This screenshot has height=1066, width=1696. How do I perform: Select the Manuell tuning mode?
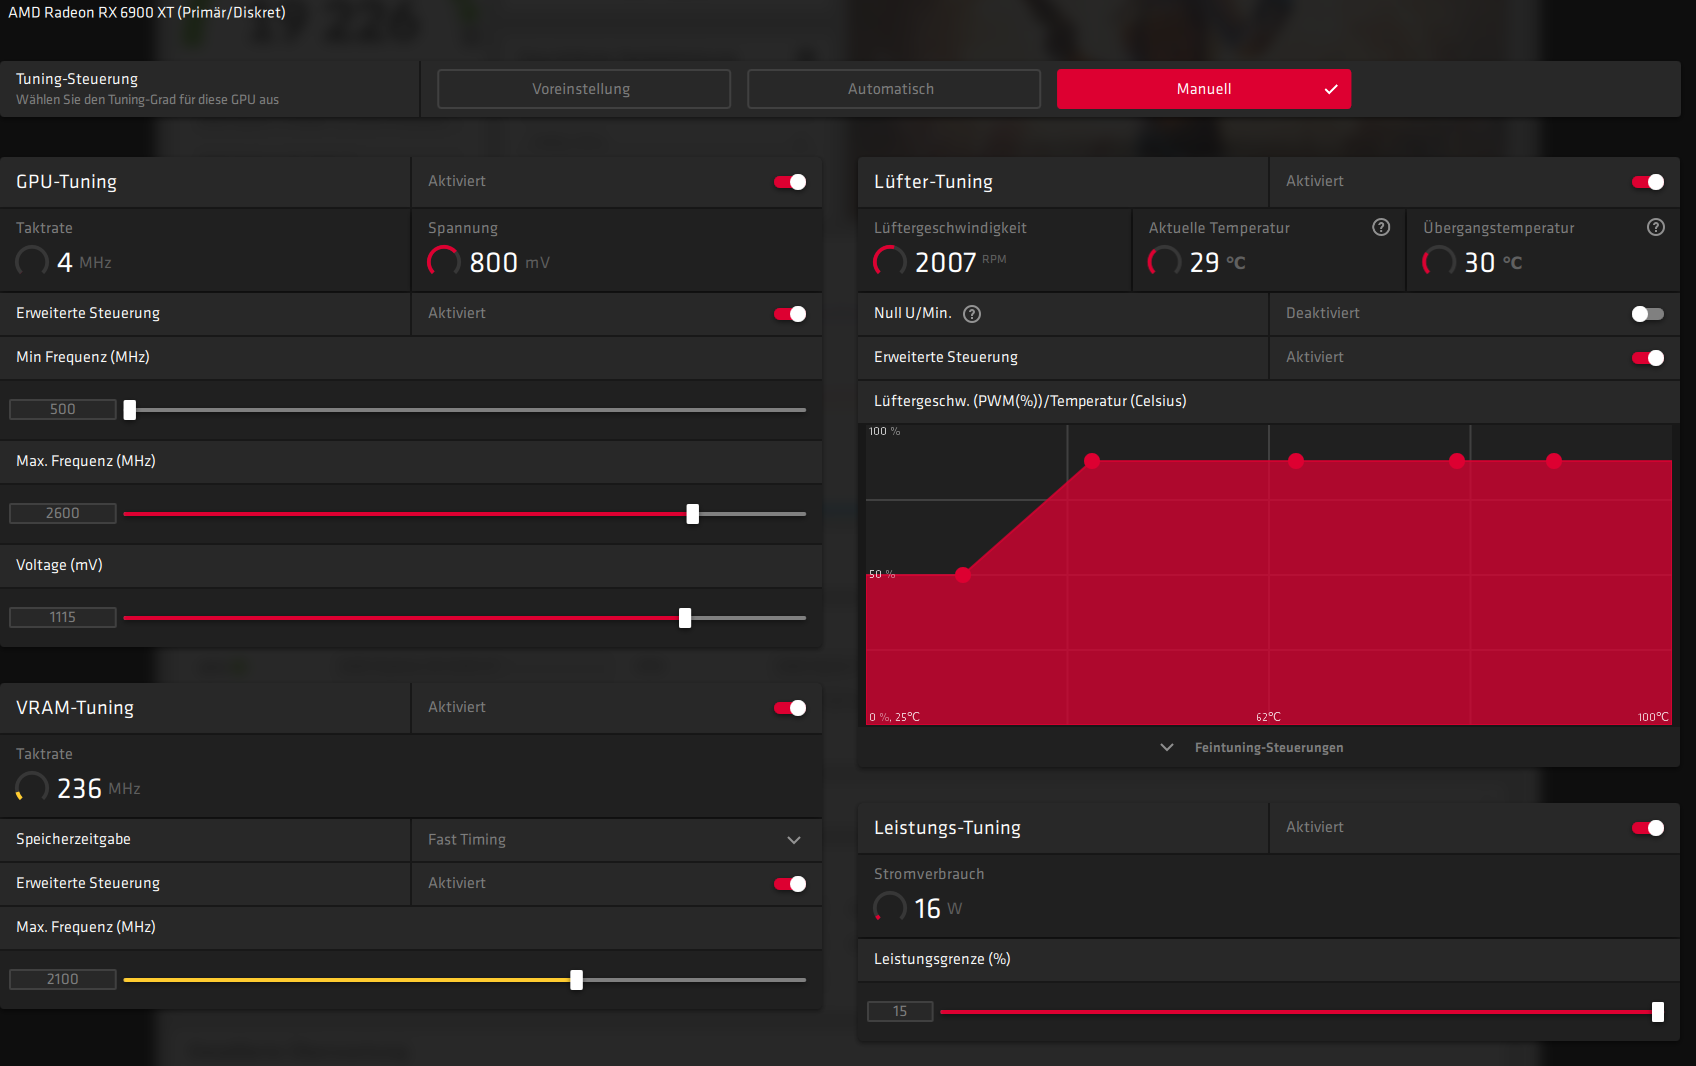click(x=1204, y=89)
